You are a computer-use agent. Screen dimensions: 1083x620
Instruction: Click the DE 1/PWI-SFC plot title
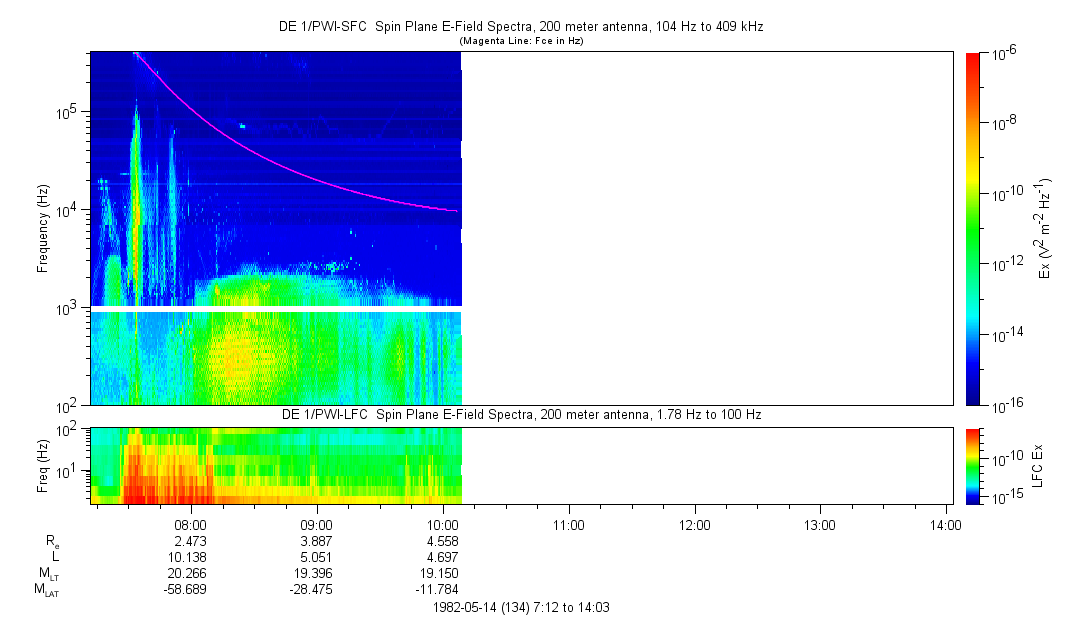(x=520, y=27)
